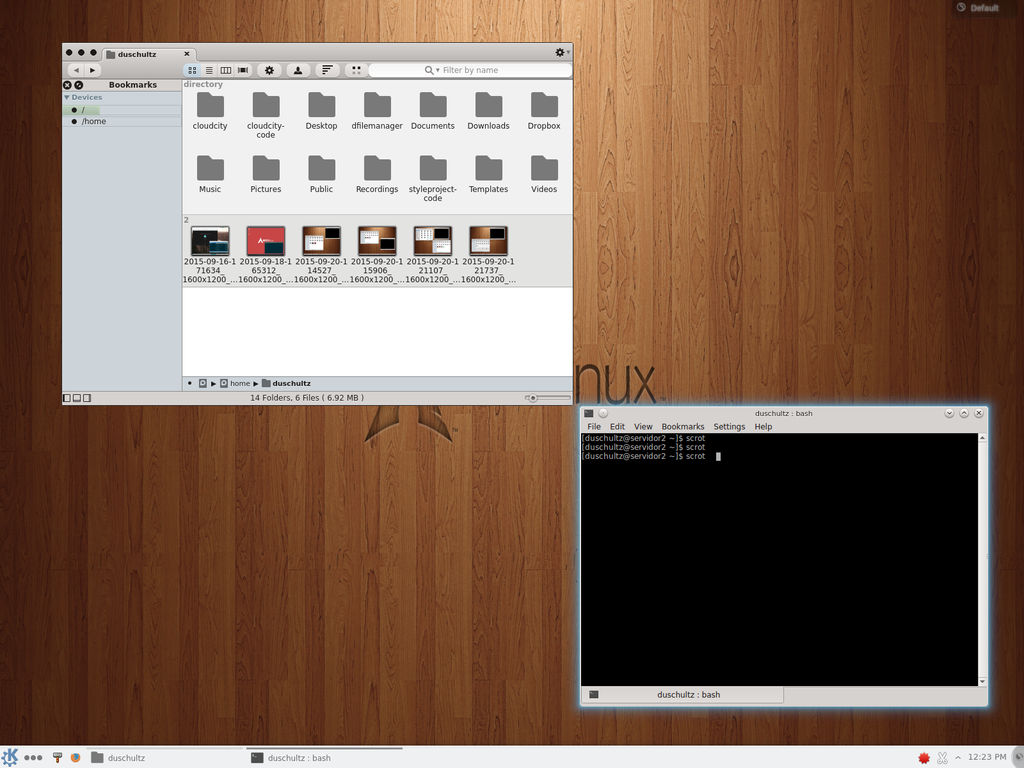
Task: Open Help menu in terminal window
Action: pyautogui.click(x=763, y=426)
